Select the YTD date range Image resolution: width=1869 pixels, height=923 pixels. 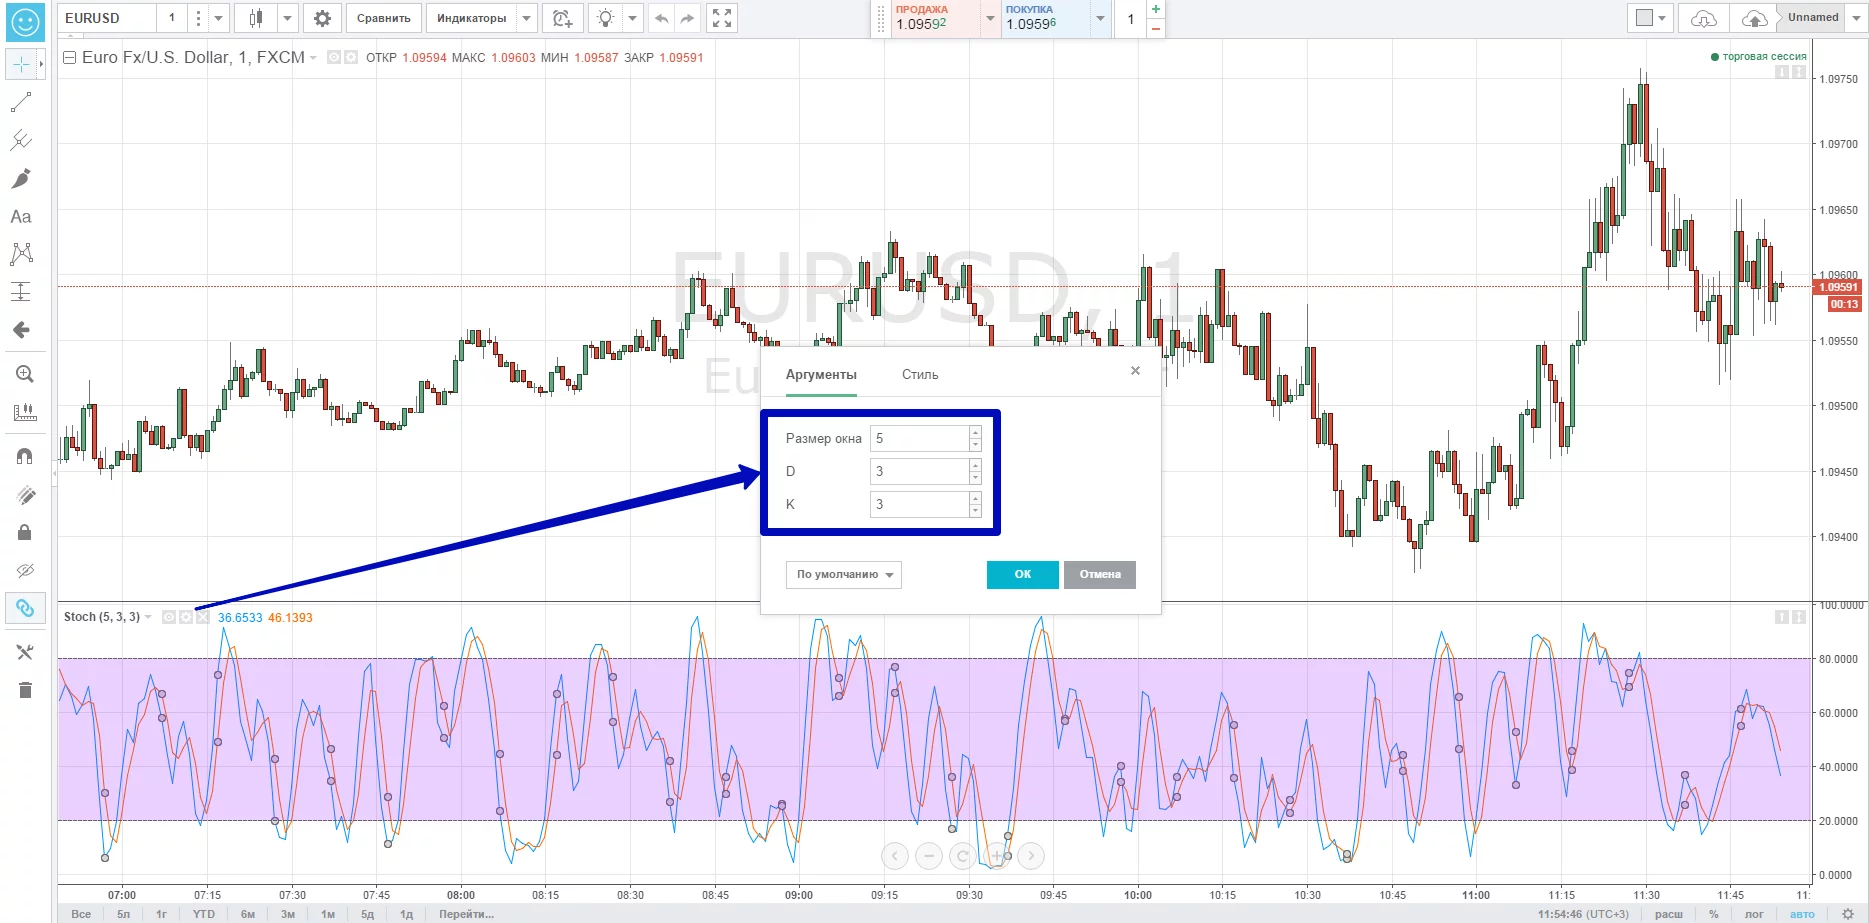pyautogui.click(x=204, y=914)
